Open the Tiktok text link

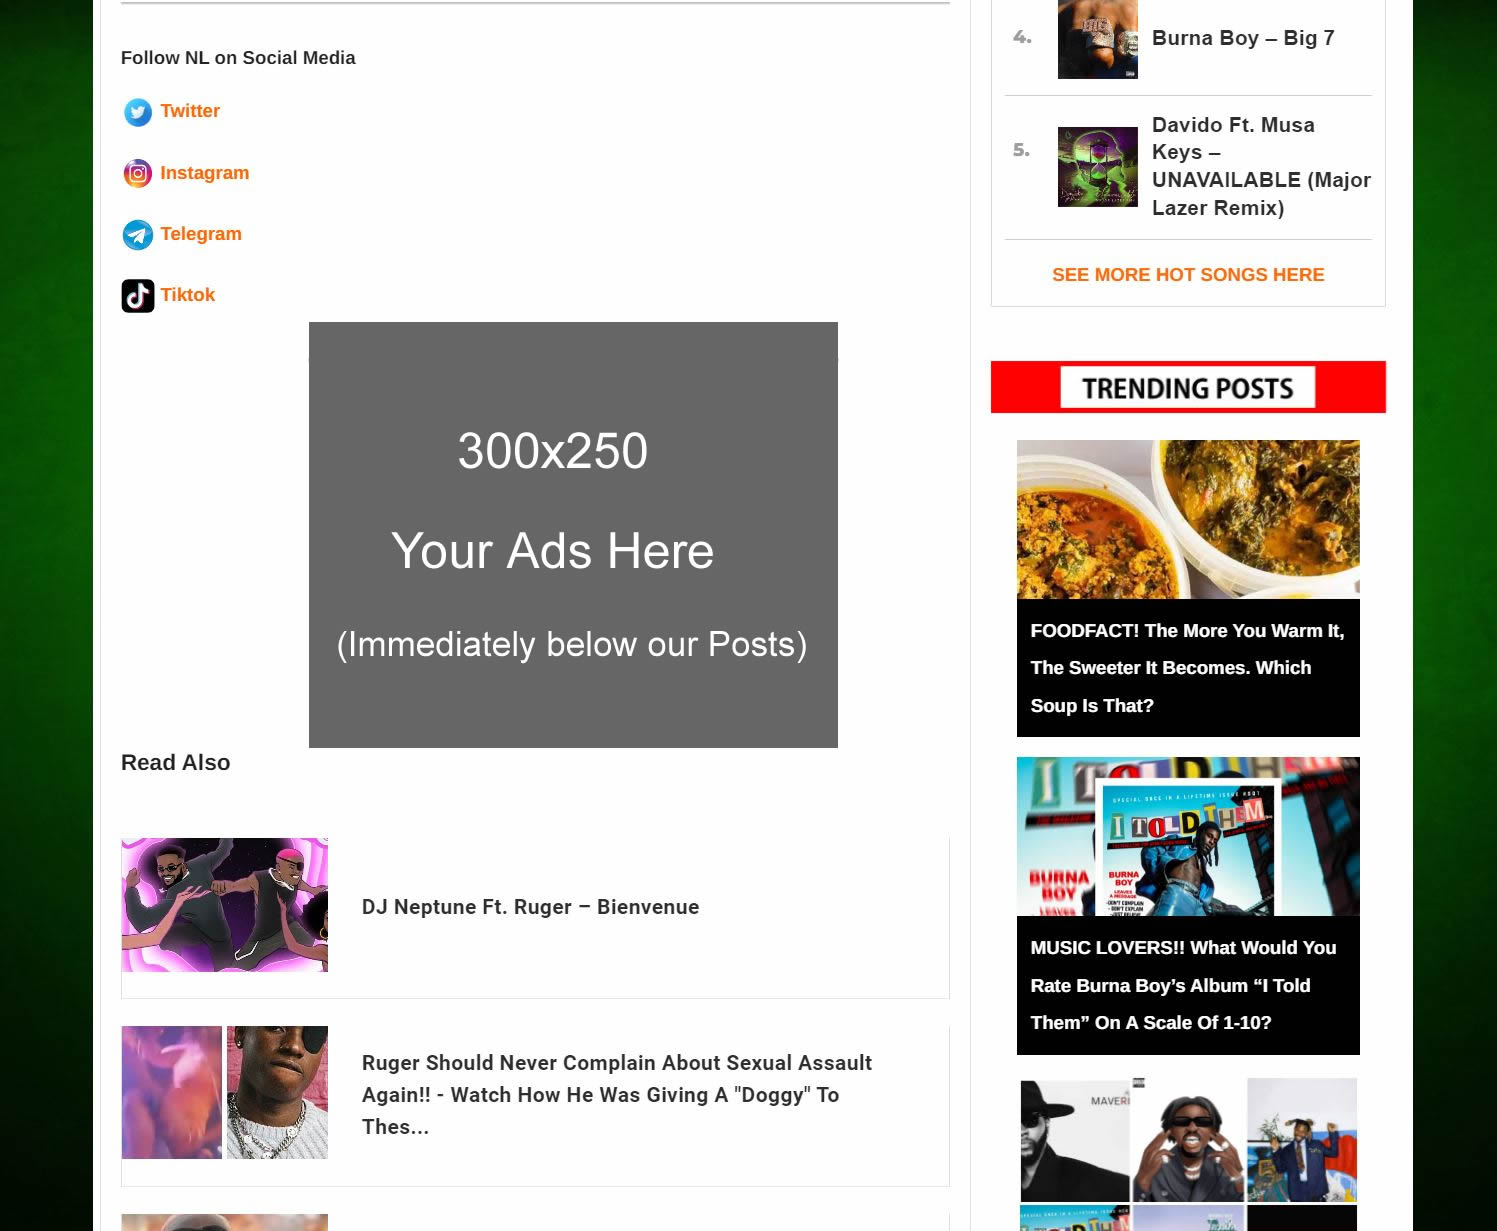pyautogui.click(x=188, y=295)
